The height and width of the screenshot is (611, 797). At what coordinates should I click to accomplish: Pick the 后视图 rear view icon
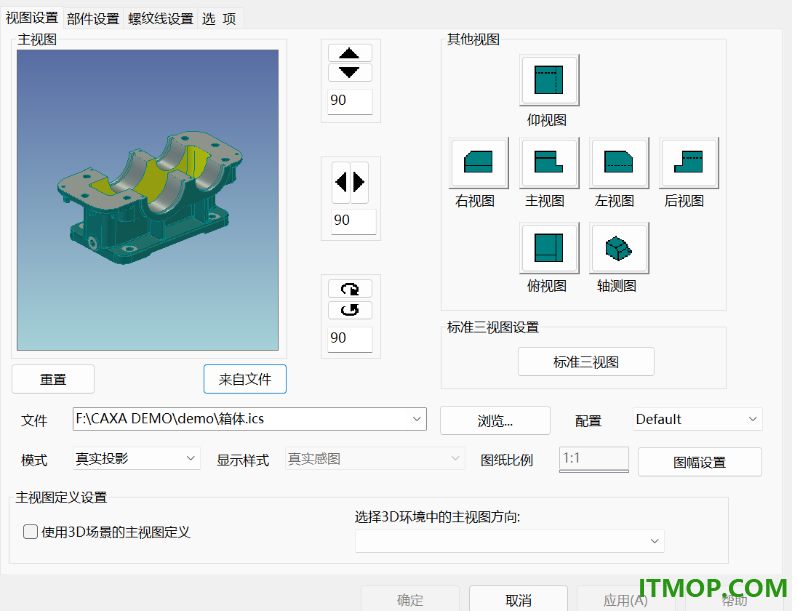click(689, 163)
